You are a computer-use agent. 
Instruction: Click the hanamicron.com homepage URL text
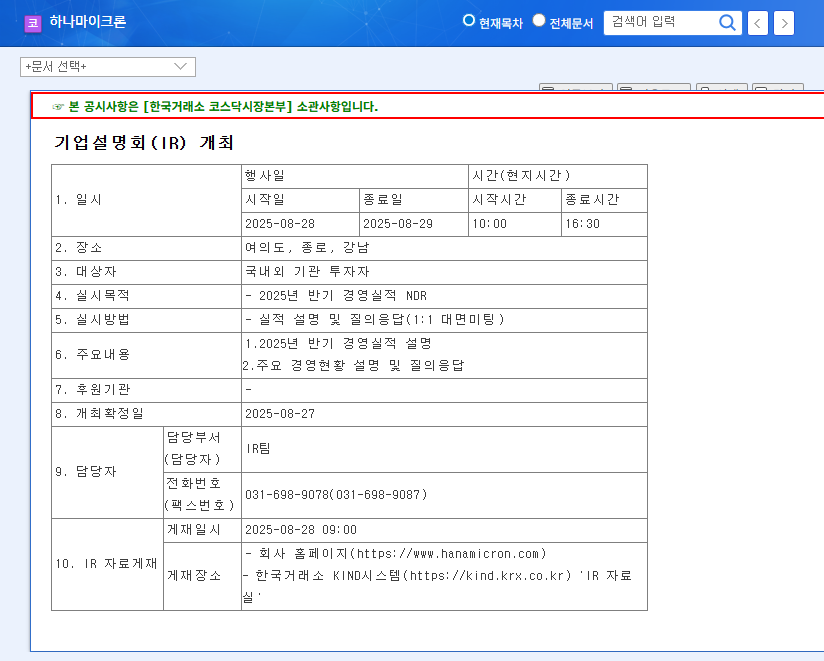coord(452,554)
